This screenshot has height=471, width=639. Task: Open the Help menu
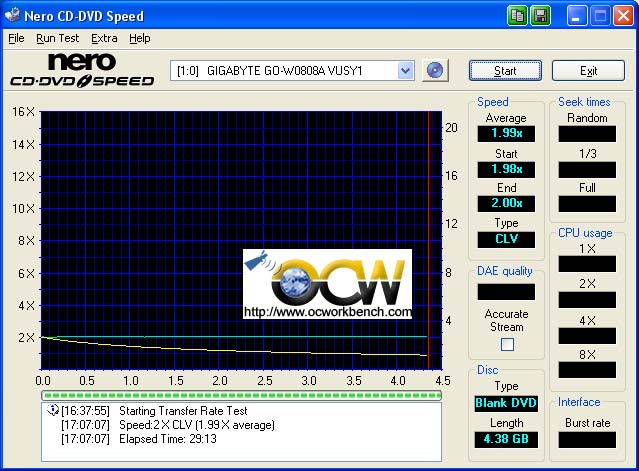140,38
